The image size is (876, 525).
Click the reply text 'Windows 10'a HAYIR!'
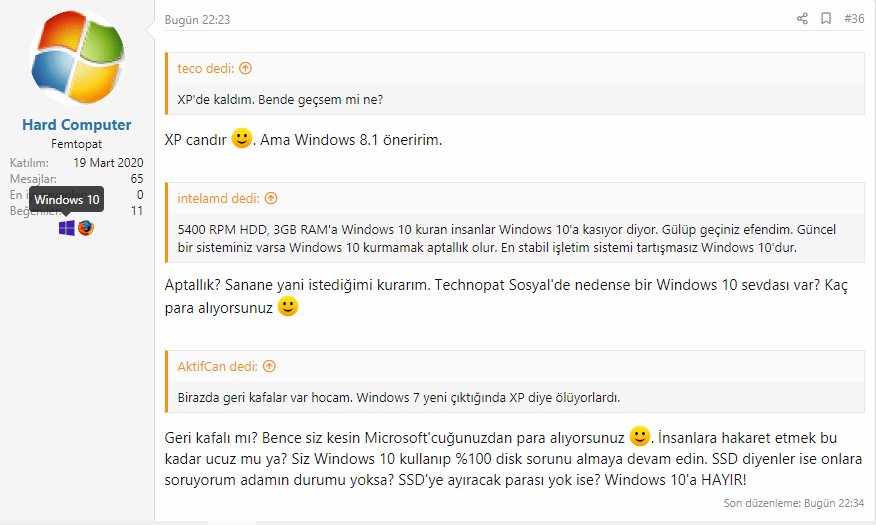pos(675,480)
